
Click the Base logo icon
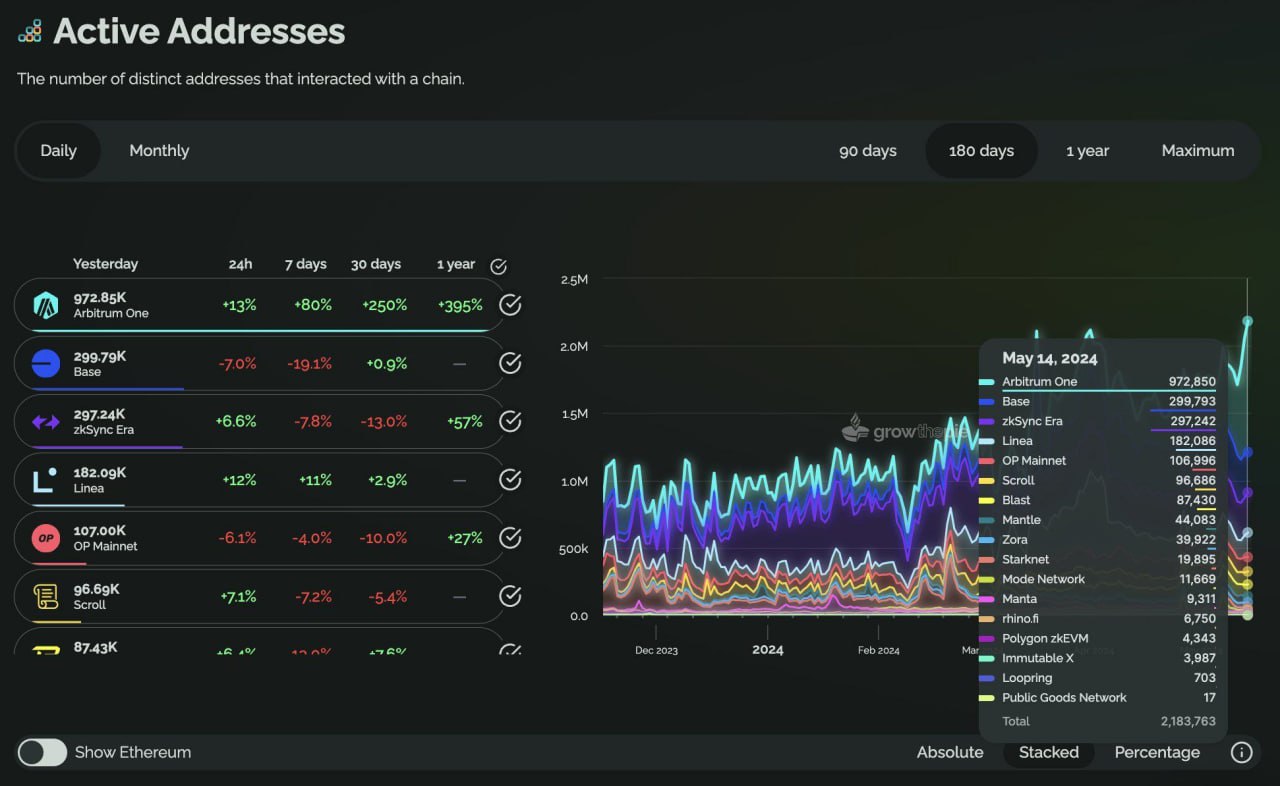pyautogui.click(x=46, y=363)
